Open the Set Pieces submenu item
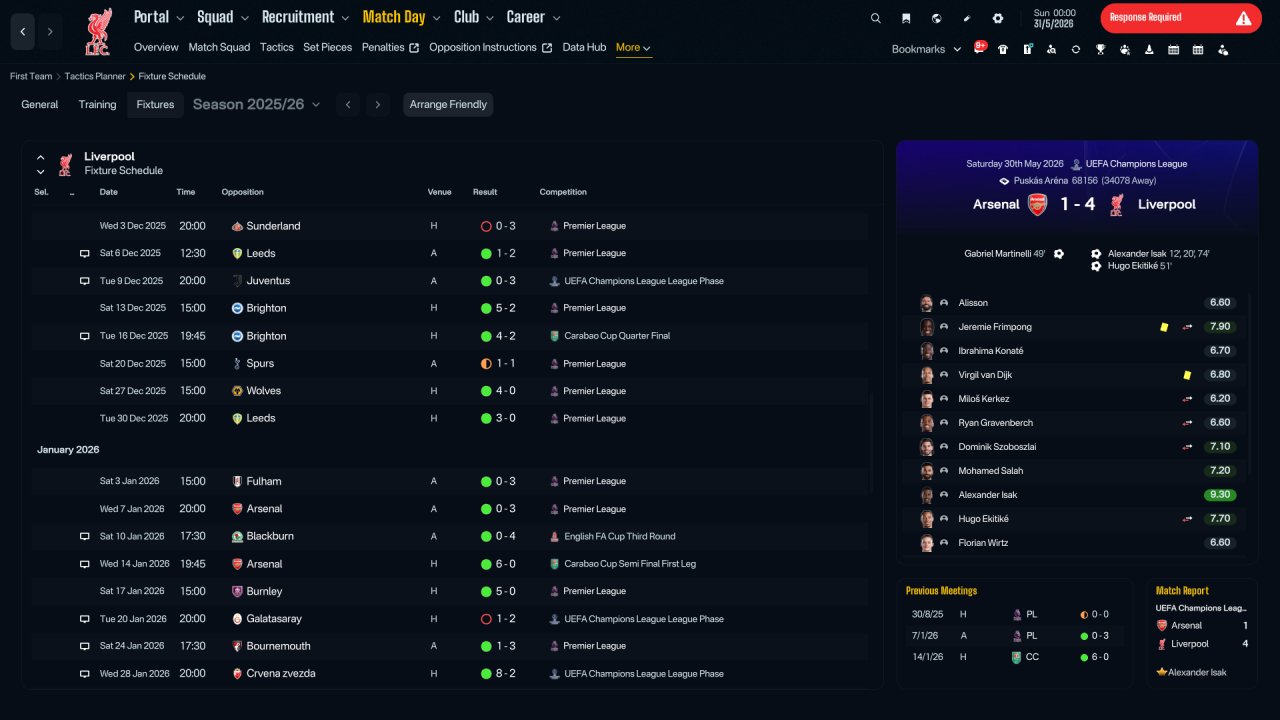Image resolution: width=1280 pixels, height=720 pixels. (x=328, y=47)
